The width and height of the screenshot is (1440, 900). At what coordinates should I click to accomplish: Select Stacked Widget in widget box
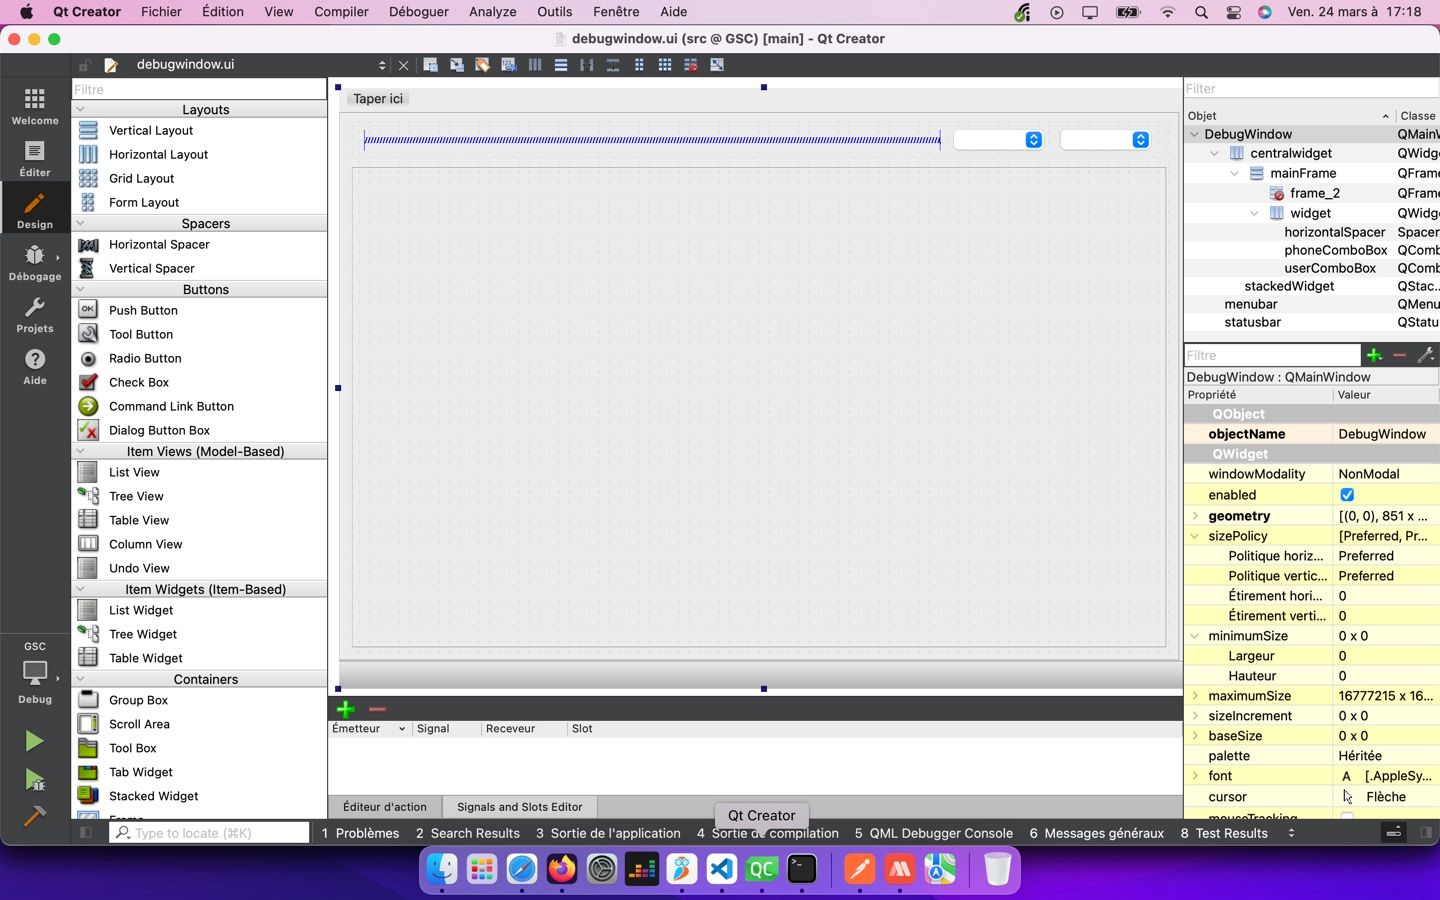click(x=153, y=796)
